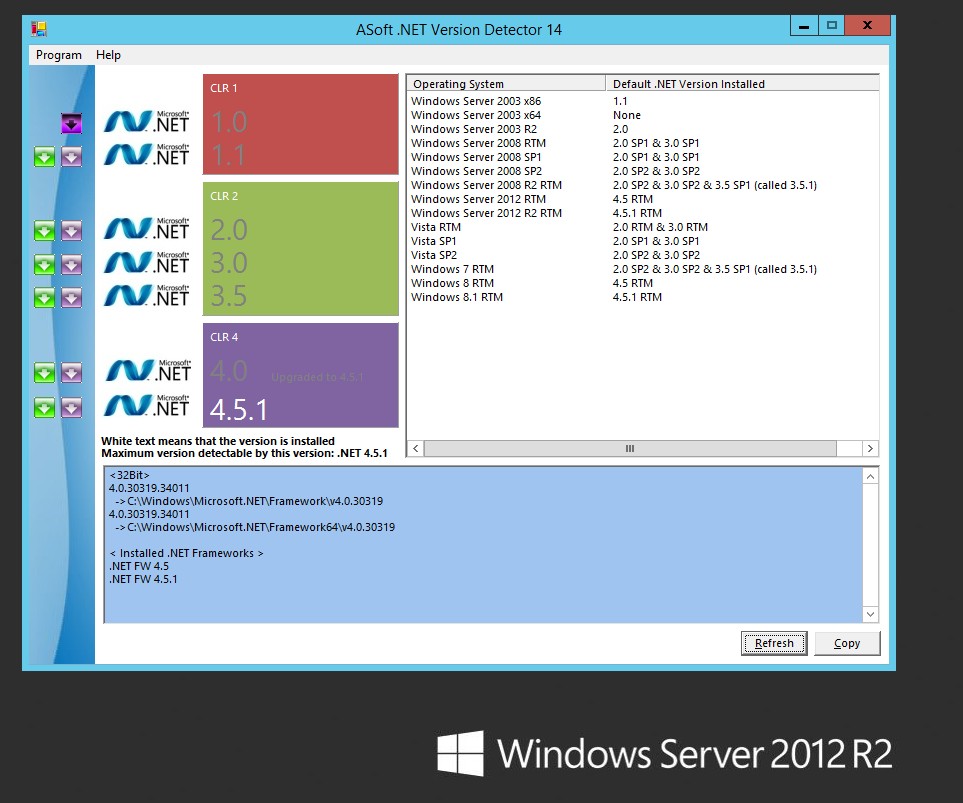This screenshot has width=963, height=803.
Task: Select the Windows Server 2008 SP1 row
Action: [x=643, y=157]
